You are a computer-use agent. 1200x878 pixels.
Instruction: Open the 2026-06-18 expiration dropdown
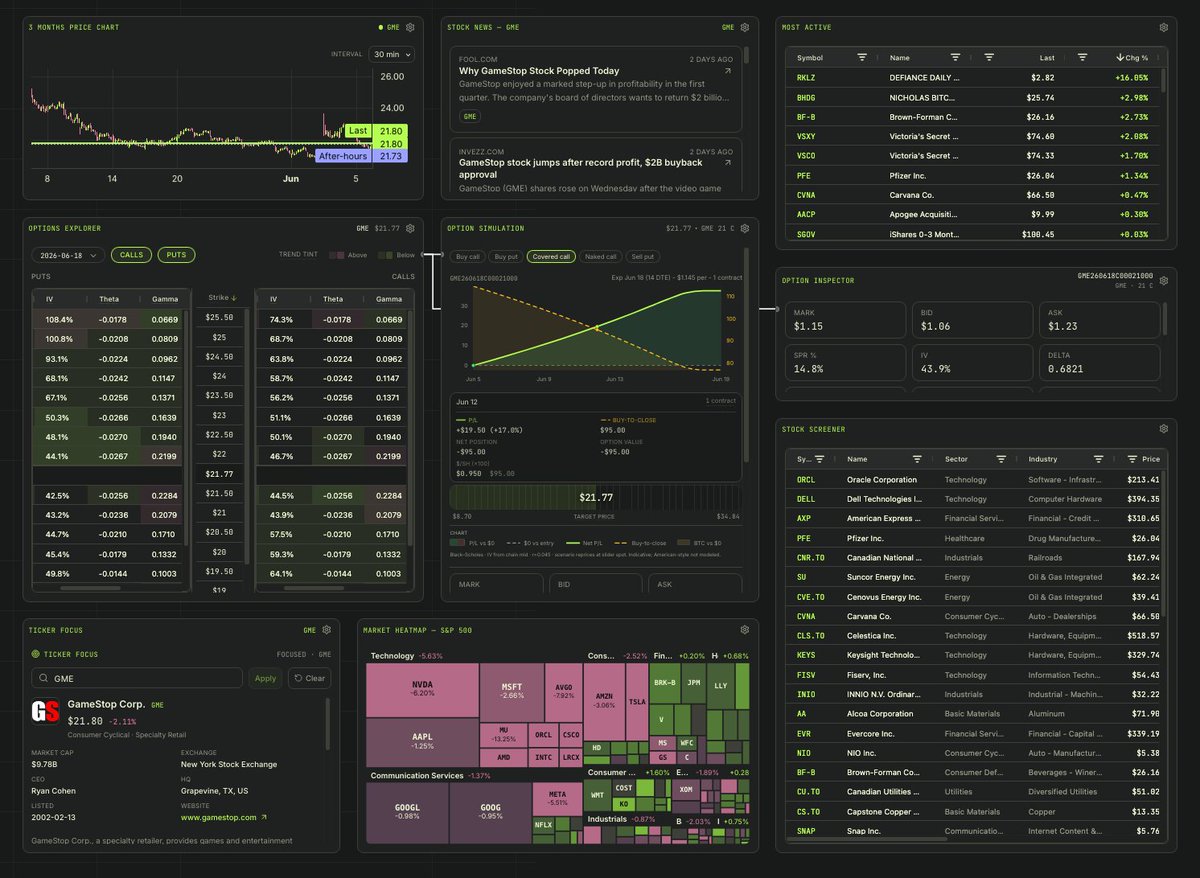pos(68,255)
